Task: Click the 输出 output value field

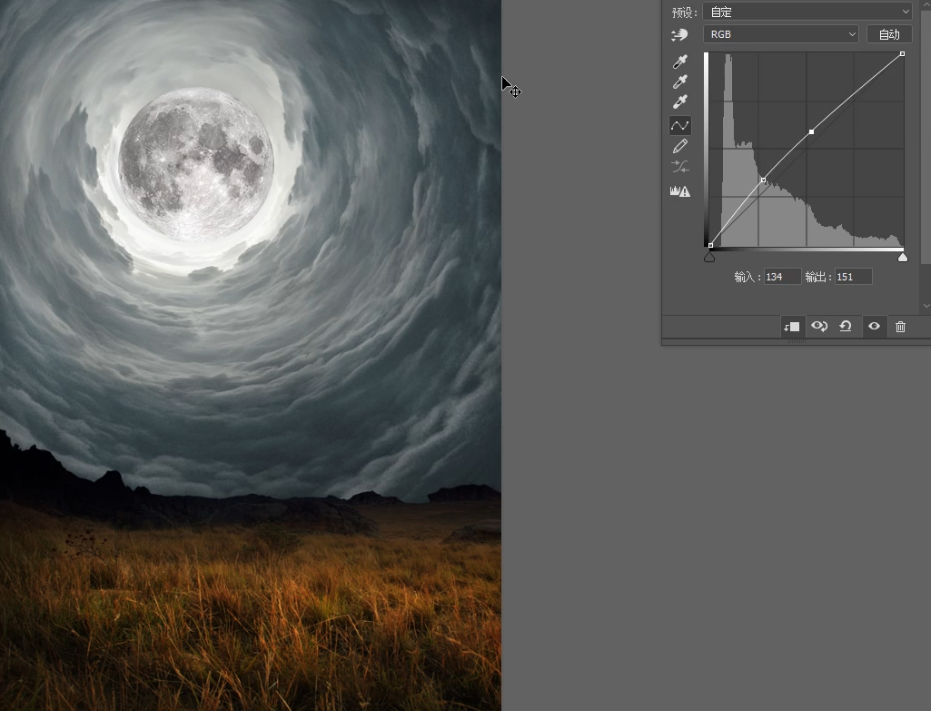Action: 853,277
